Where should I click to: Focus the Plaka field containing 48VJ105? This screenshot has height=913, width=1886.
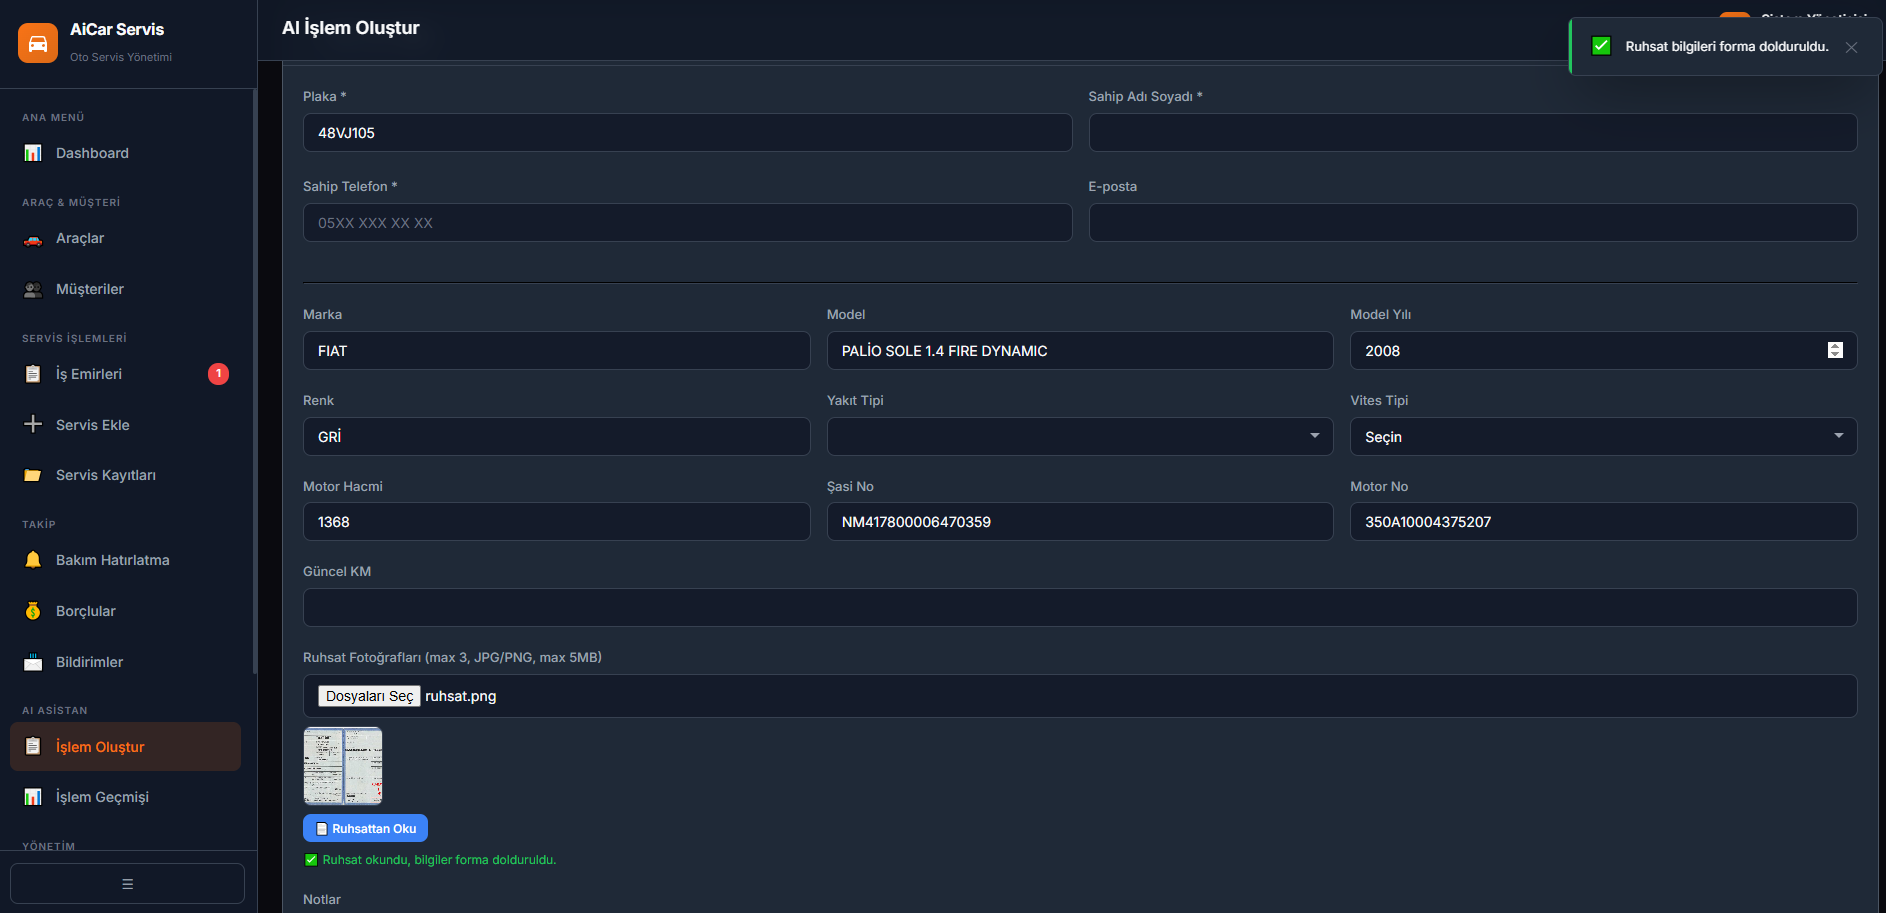coord(687,132)
